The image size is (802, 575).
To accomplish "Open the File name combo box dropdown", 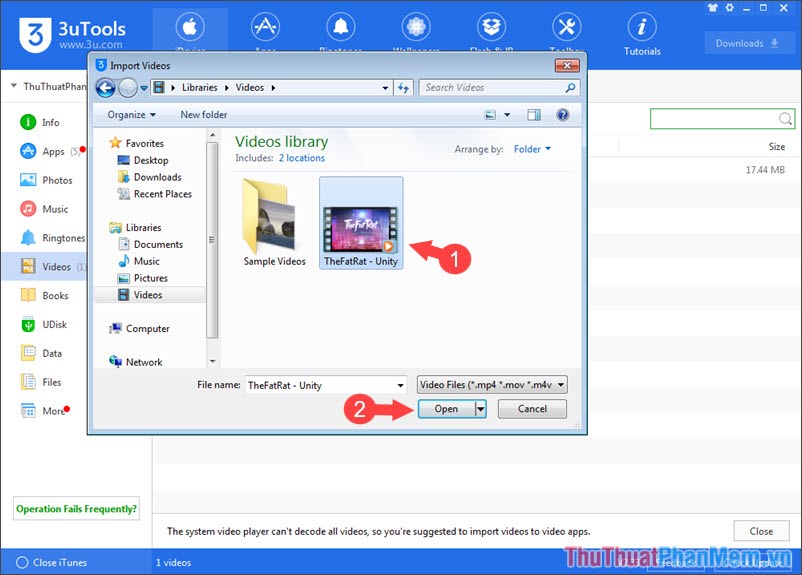I will pos(400,385).
